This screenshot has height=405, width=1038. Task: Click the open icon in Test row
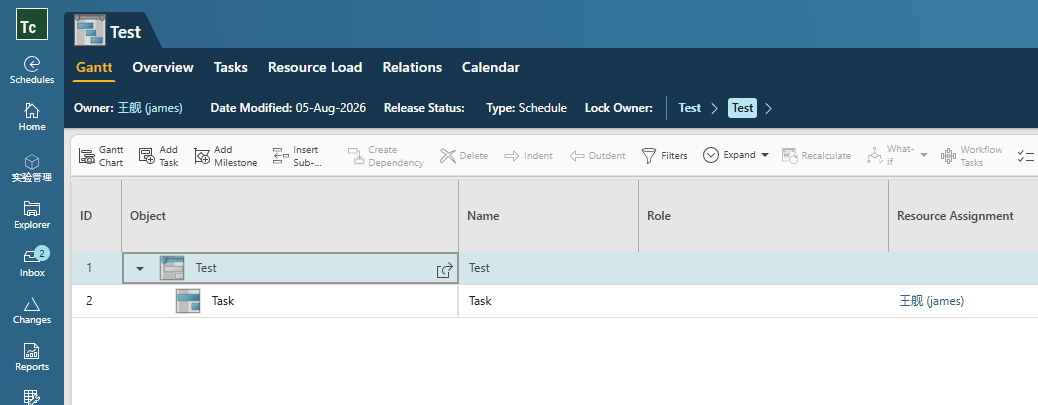[445, 269]
